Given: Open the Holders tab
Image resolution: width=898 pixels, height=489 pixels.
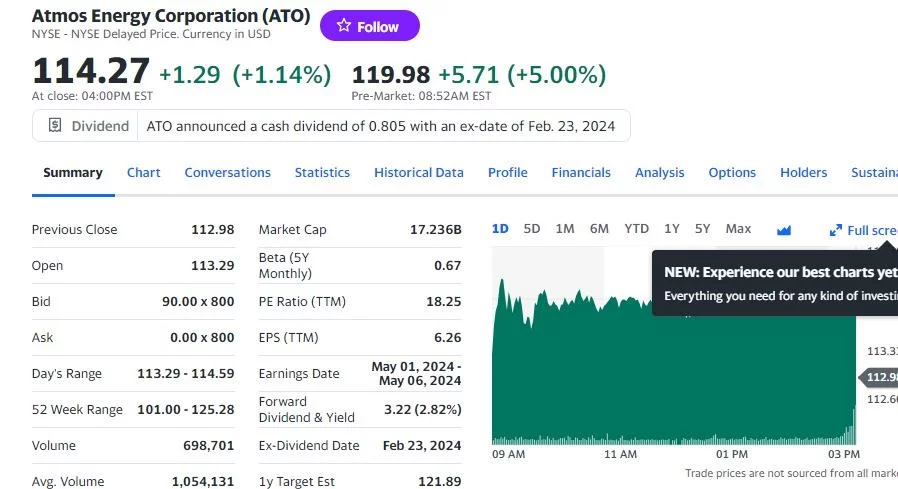Looking at the screenshot, I should 803,172.
